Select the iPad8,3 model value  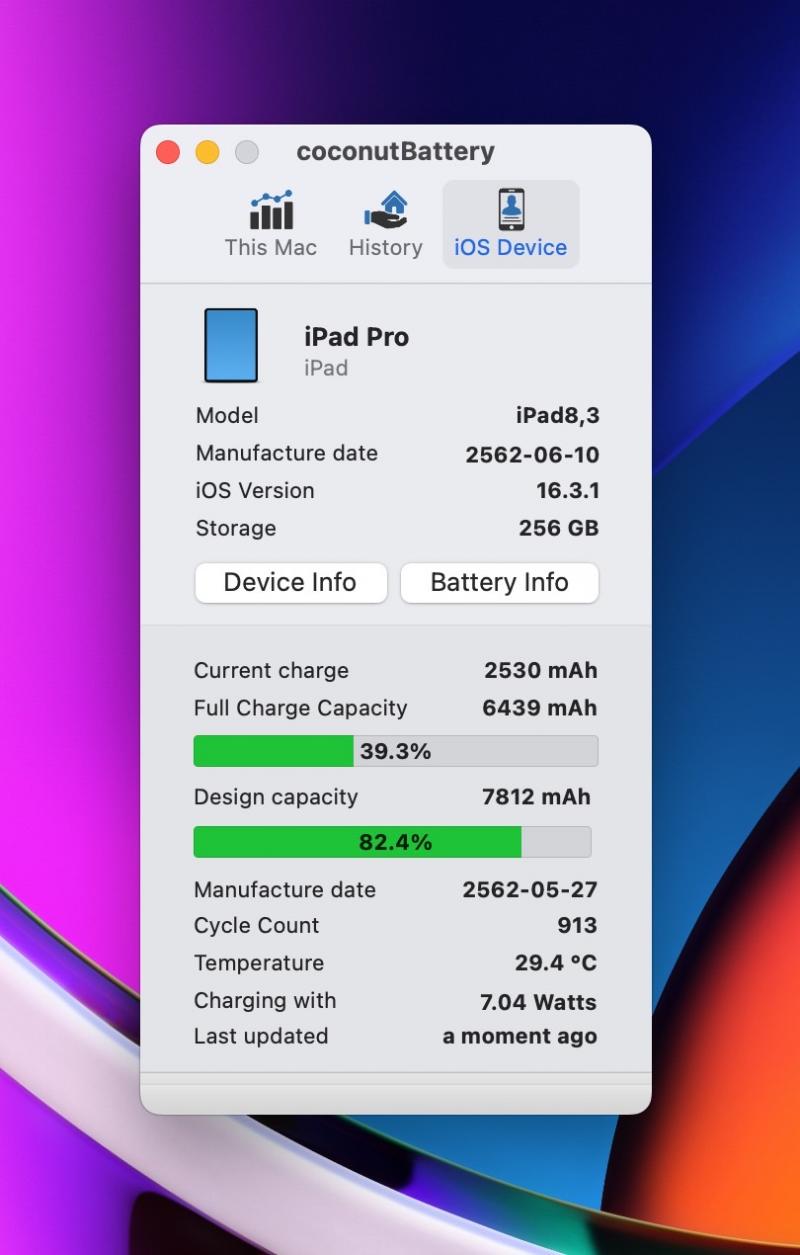pyautogui.click(x=558, y=416)
